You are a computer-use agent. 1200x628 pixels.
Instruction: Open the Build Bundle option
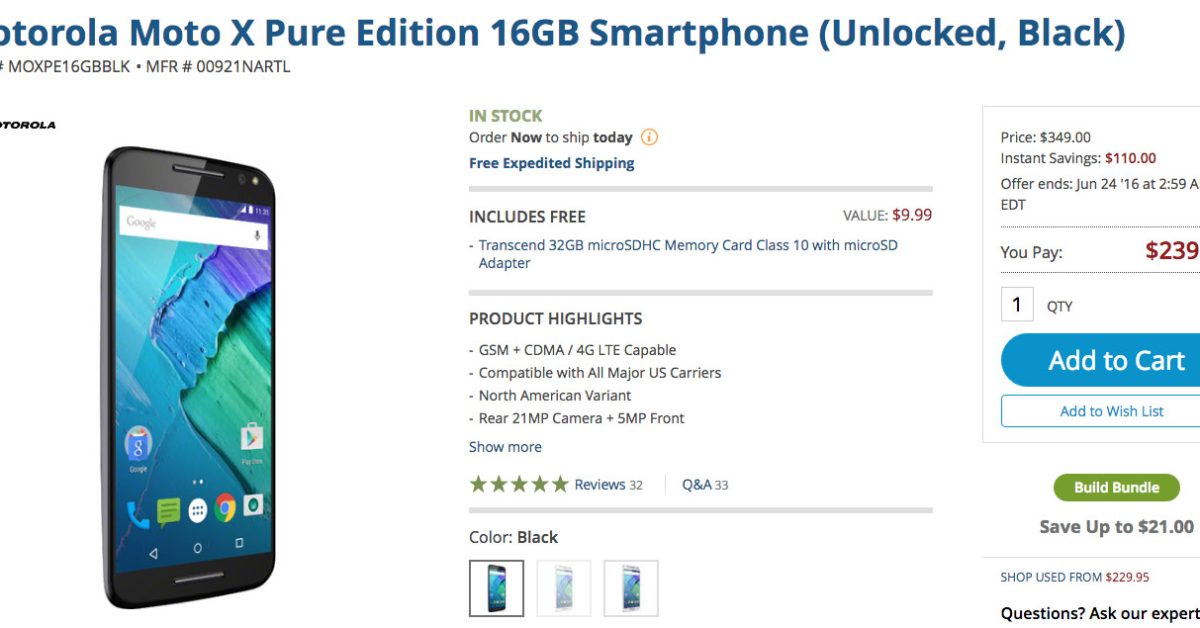click(x=1116, y=488)
